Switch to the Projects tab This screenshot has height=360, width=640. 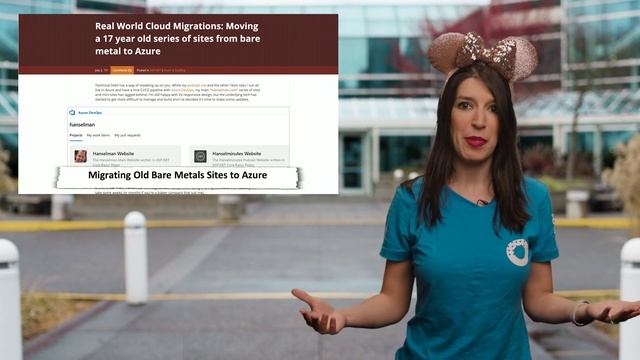tap(76, 135)
